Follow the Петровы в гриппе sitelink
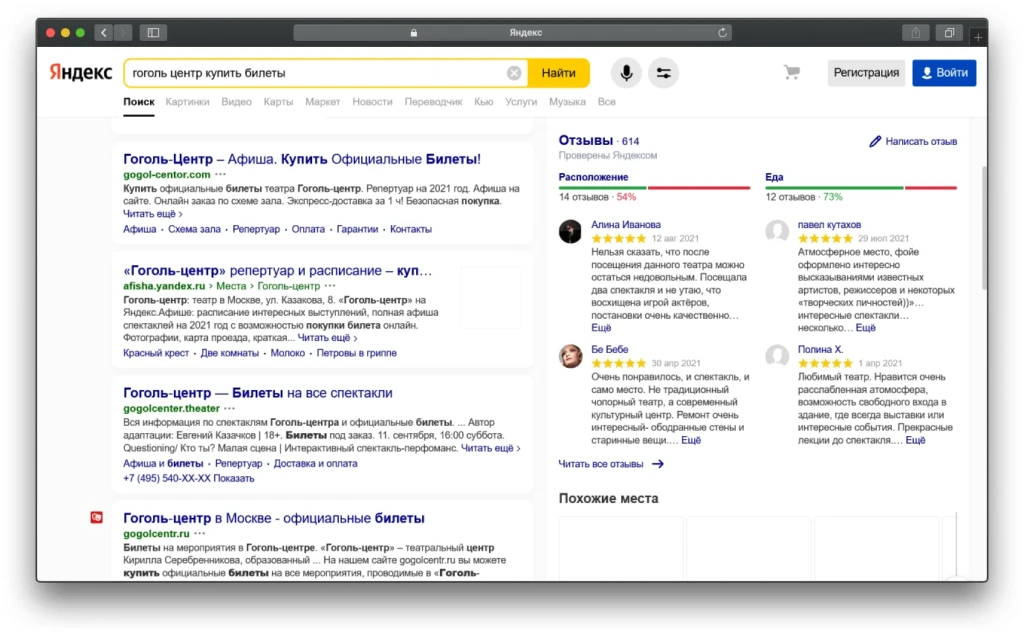The image size is (1024, 636). click(x=357, y=353)
